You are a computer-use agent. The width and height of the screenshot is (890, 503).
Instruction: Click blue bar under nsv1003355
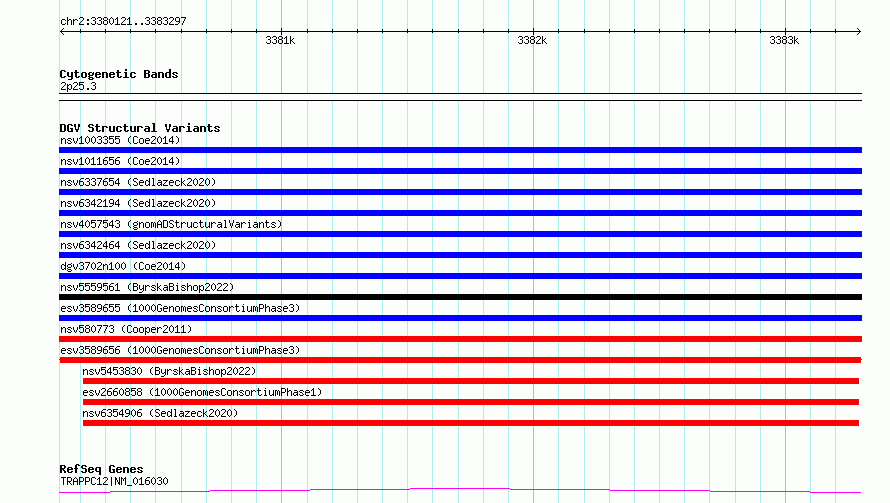460,150
